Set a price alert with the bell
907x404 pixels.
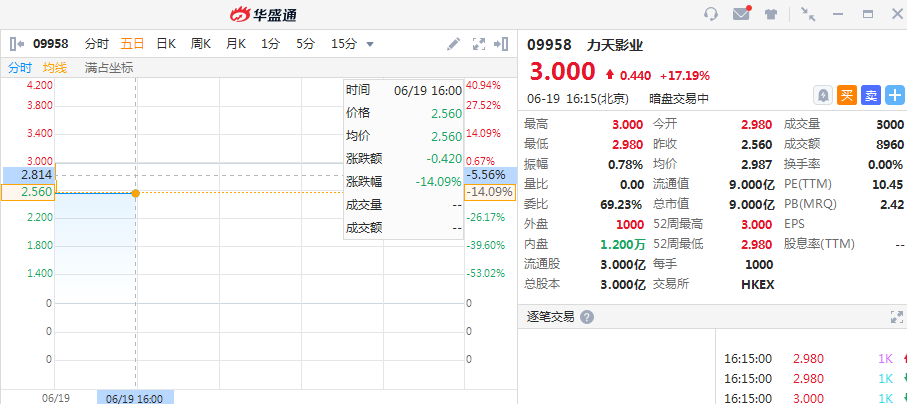coord(823,95)
